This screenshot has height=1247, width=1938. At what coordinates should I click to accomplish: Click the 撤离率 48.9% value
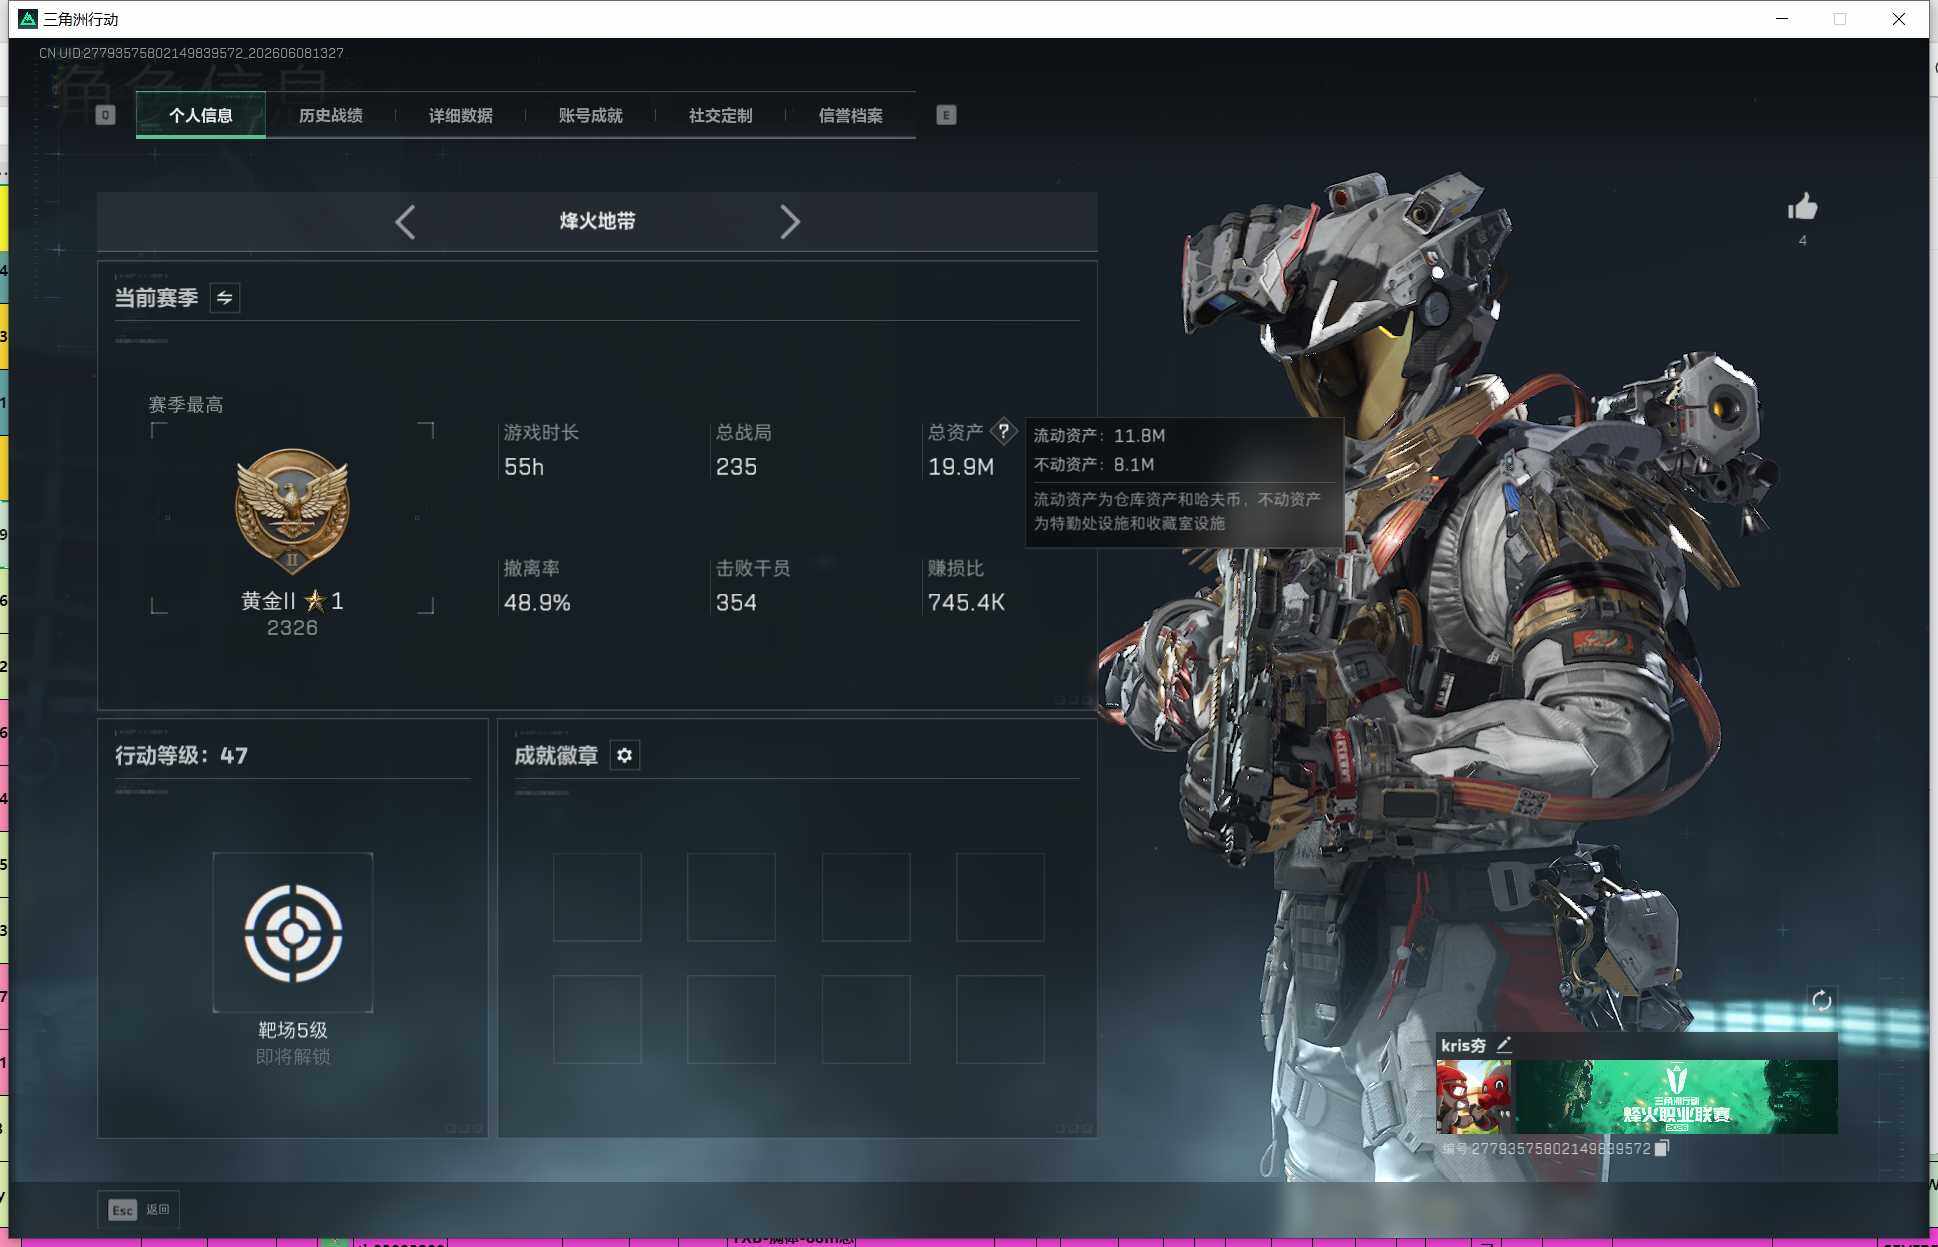tap(537, 603)
